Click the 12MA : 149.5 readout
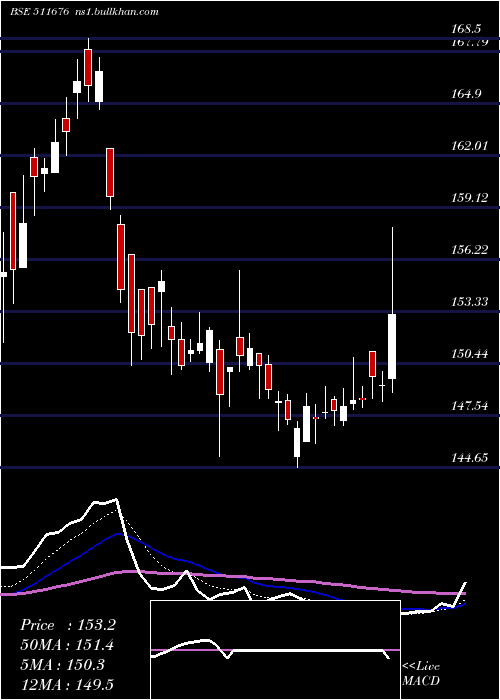Screen dimensions: 500x700 point(67,684)
